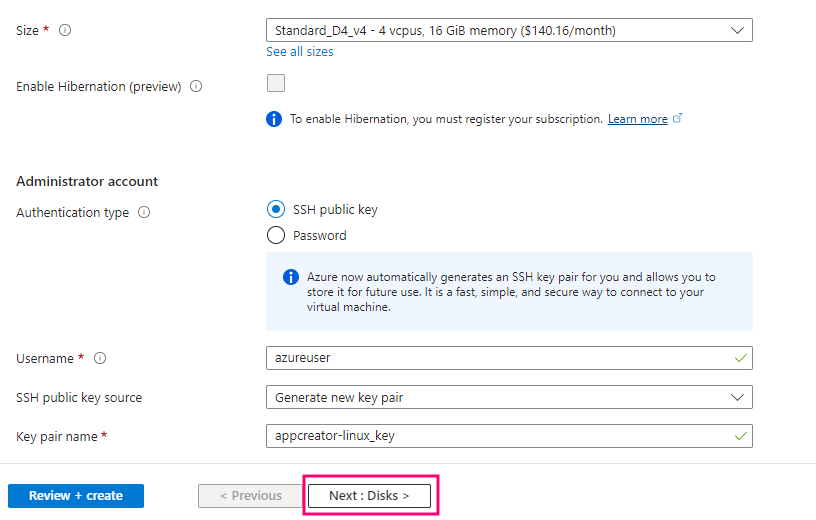The image size is (816, 520).
Task: Open the Size dropdown
Action: click(x=509, y=30)
